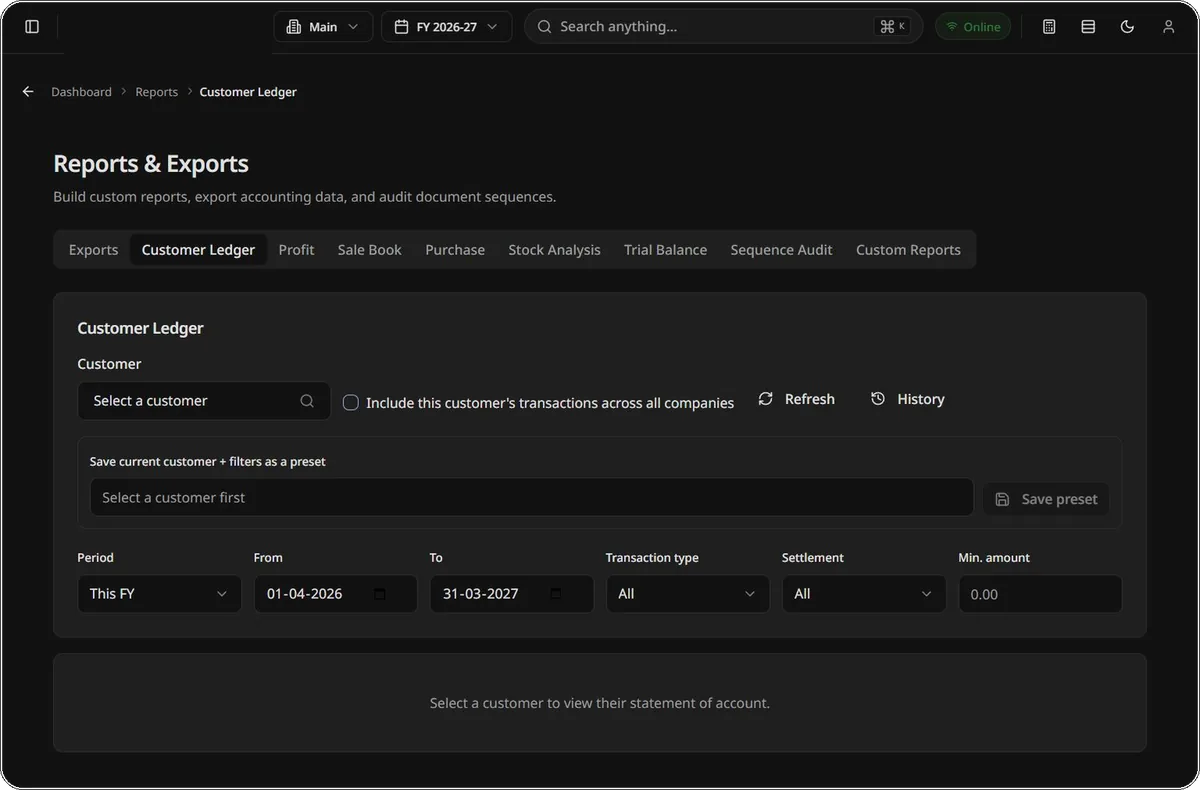Image resolution: width=1200 pixels, height=790 pixels.
Task: Click the To date 31-03-2027 field
Action: point(511,594)
